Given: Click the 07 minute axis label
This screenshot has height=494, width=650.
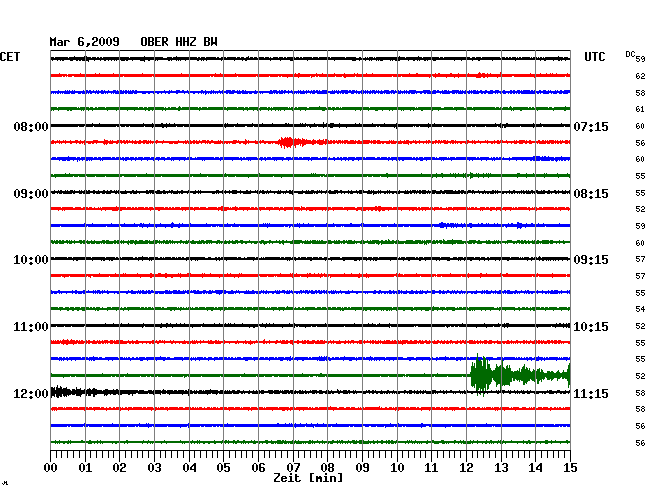Looking at the screenshot, I should tap(293, 467).
